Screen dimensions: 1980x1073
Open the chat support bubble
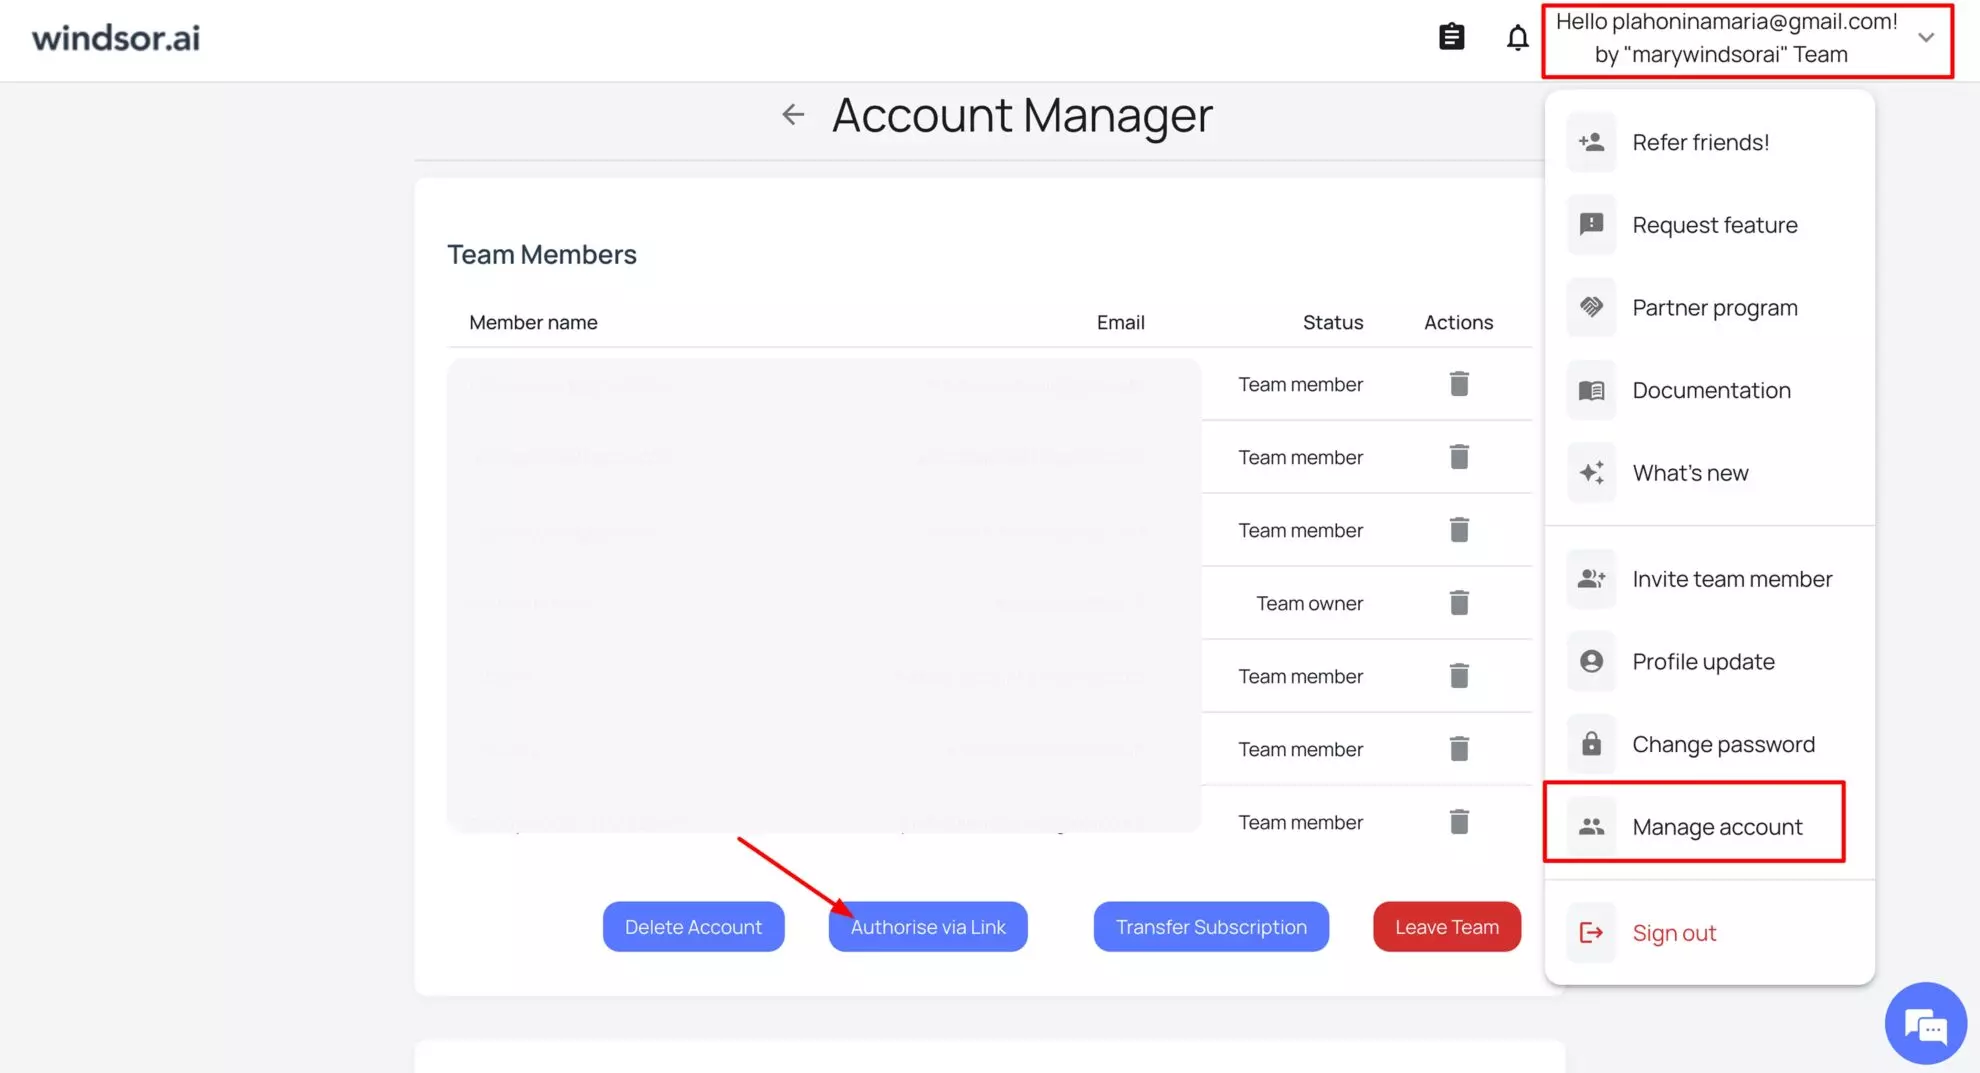[x=1925, y=1023]
